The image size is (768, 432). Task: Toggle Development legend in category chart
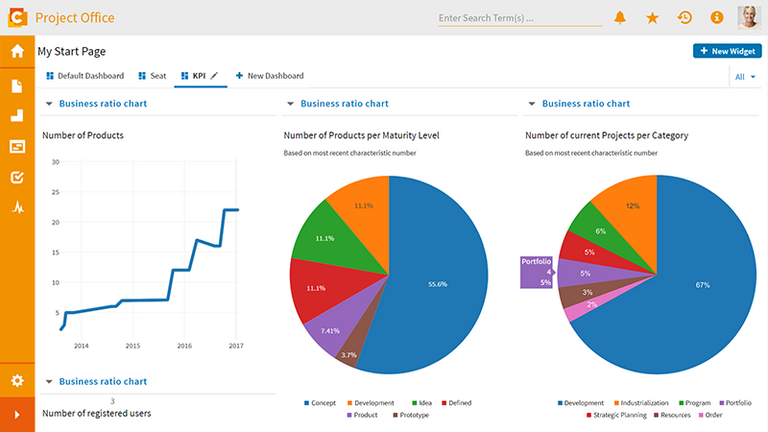(580, 403)
